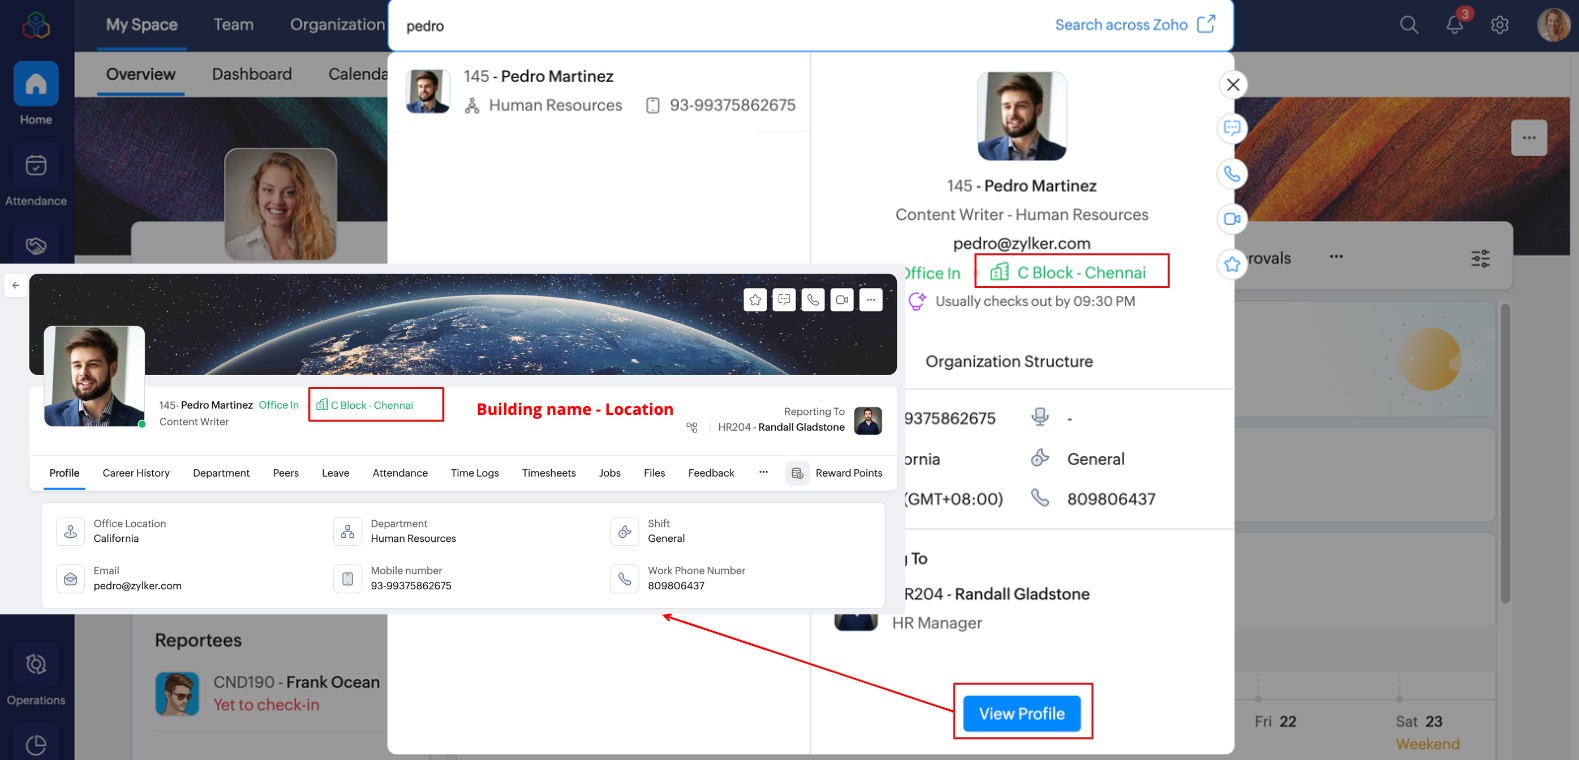Open the ellipsis menu on the cover image
Image resolution: width=1579 pixels, height=760 pixels.
(x=1528, y=138)
